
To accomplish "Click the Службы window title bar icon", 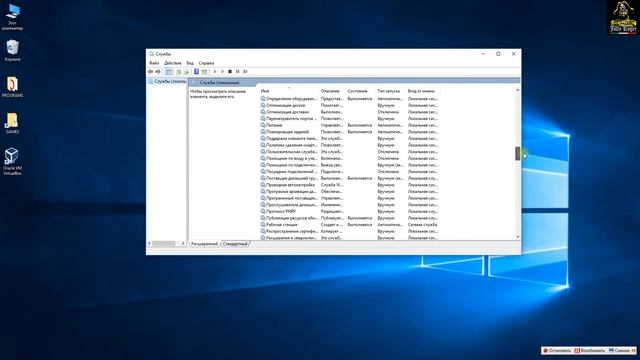I will coord(151,54).
